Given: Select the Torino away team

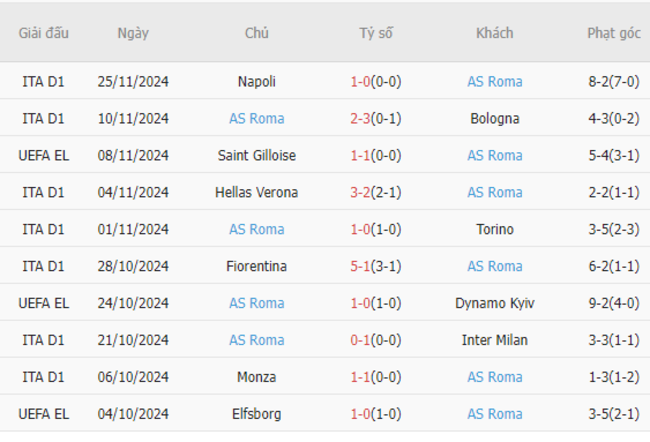Looking at the screenshot, I should tap(495, 229).
